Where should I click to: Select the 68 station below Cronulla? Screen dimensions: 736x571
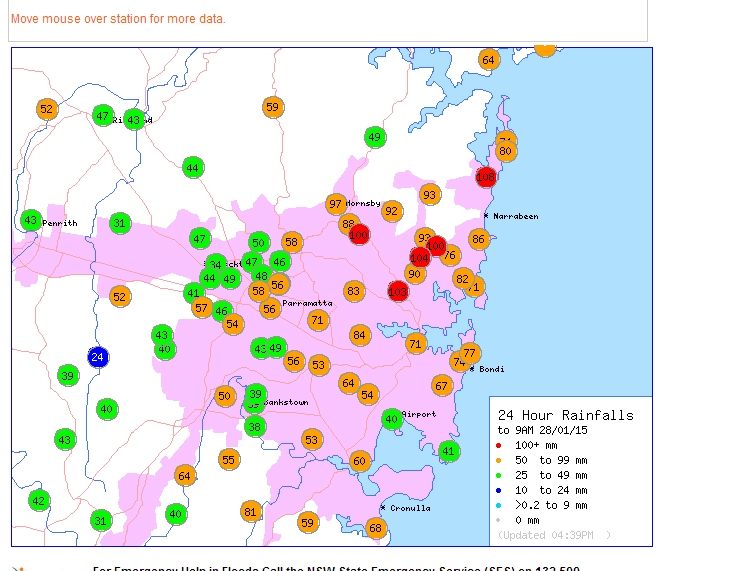point(375,528)
